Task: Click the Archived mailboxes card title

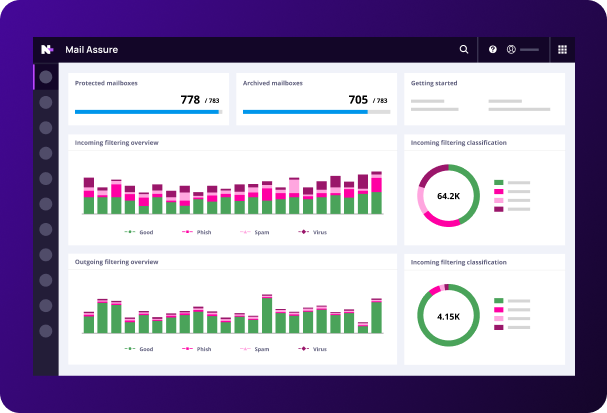Action: click(273, 83)
